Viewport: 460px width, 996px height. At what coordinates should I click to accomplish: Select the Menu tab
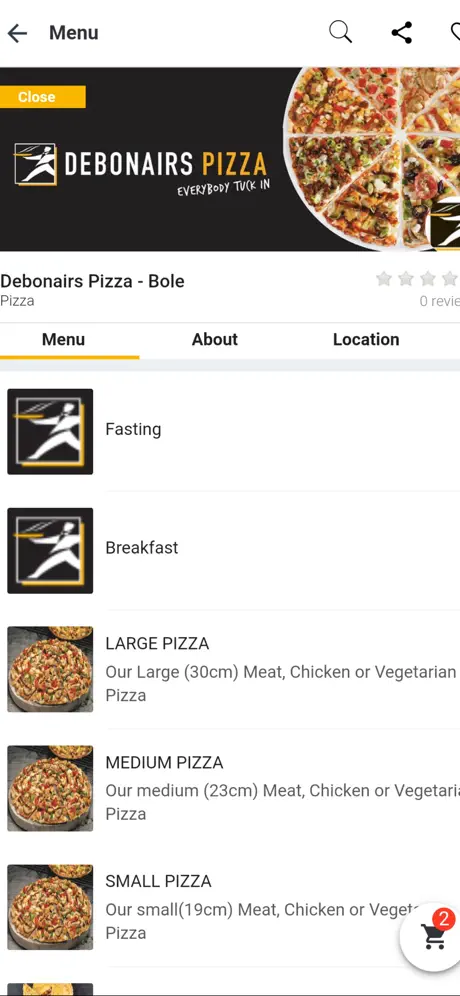pyautogui.click(x=63, y=339)
